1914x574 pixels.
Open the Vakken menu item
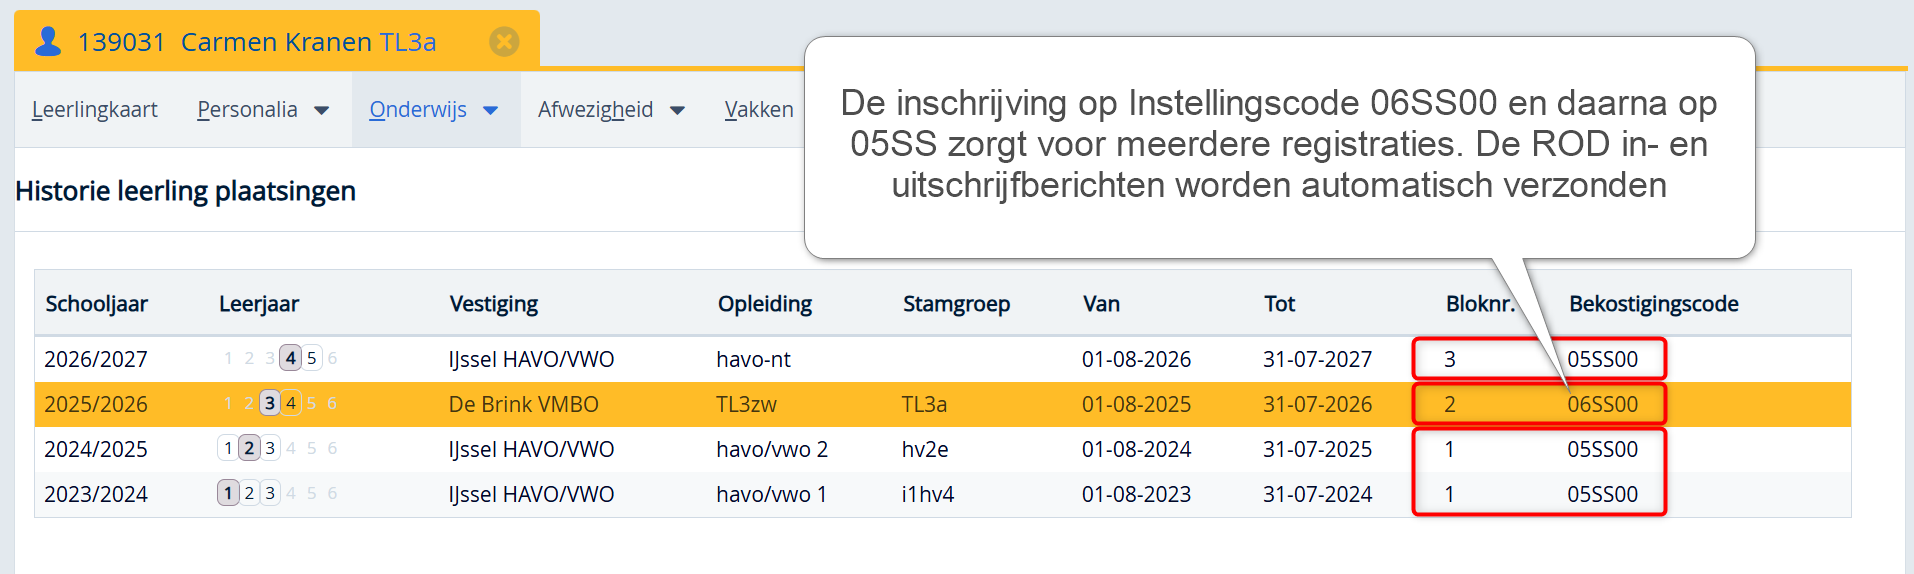759,110
